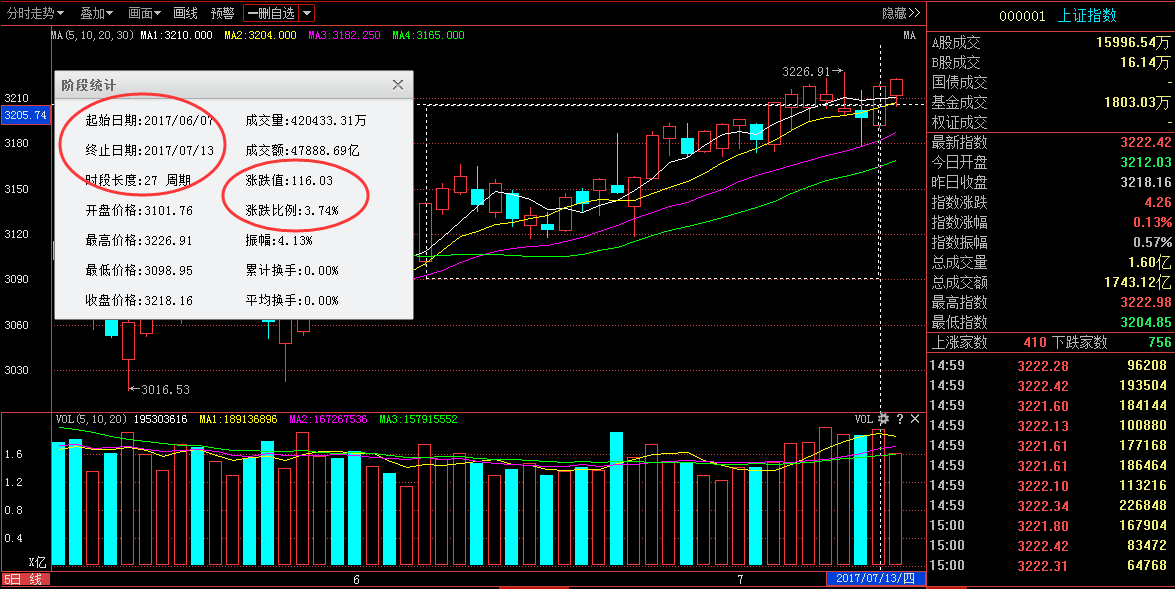The image size is (1175, 589).
Task: Click the MA(5,10,20,30) indicator label
Action: click(x=93, y=35)
